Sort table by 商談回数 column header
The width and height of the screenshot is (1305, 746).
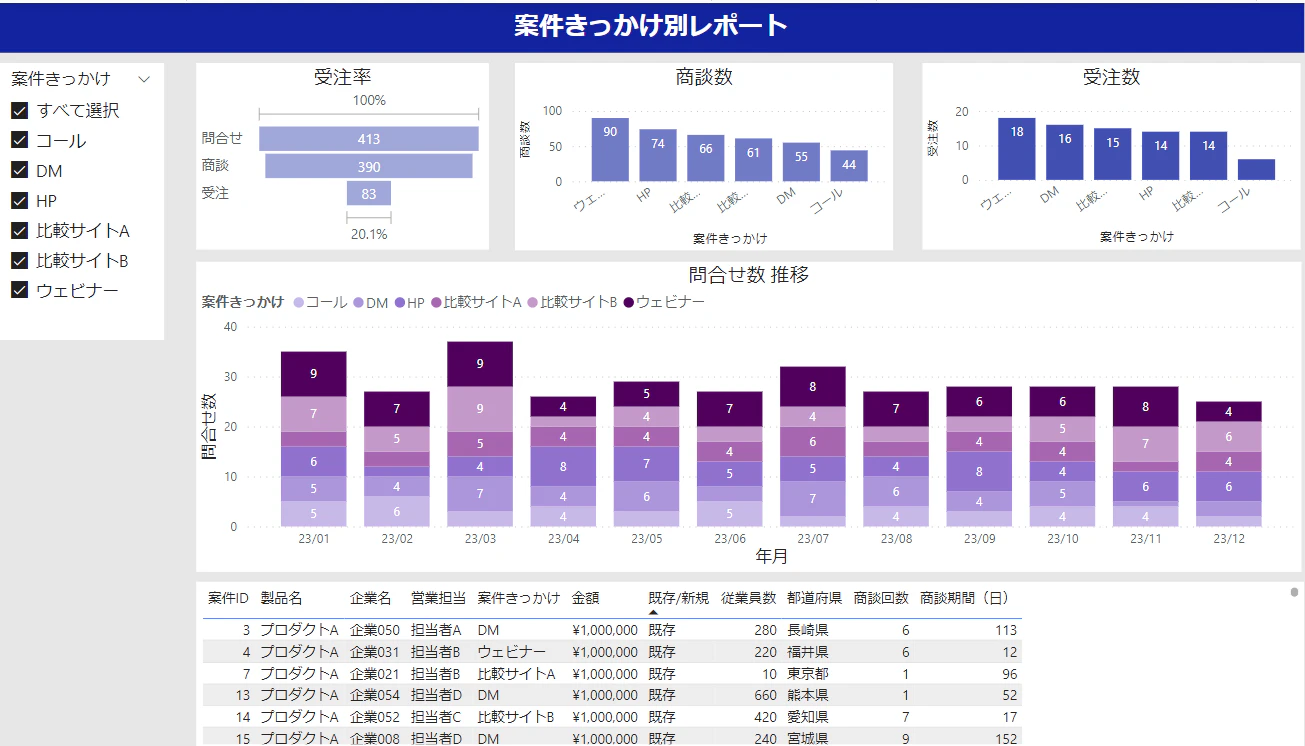881,598
